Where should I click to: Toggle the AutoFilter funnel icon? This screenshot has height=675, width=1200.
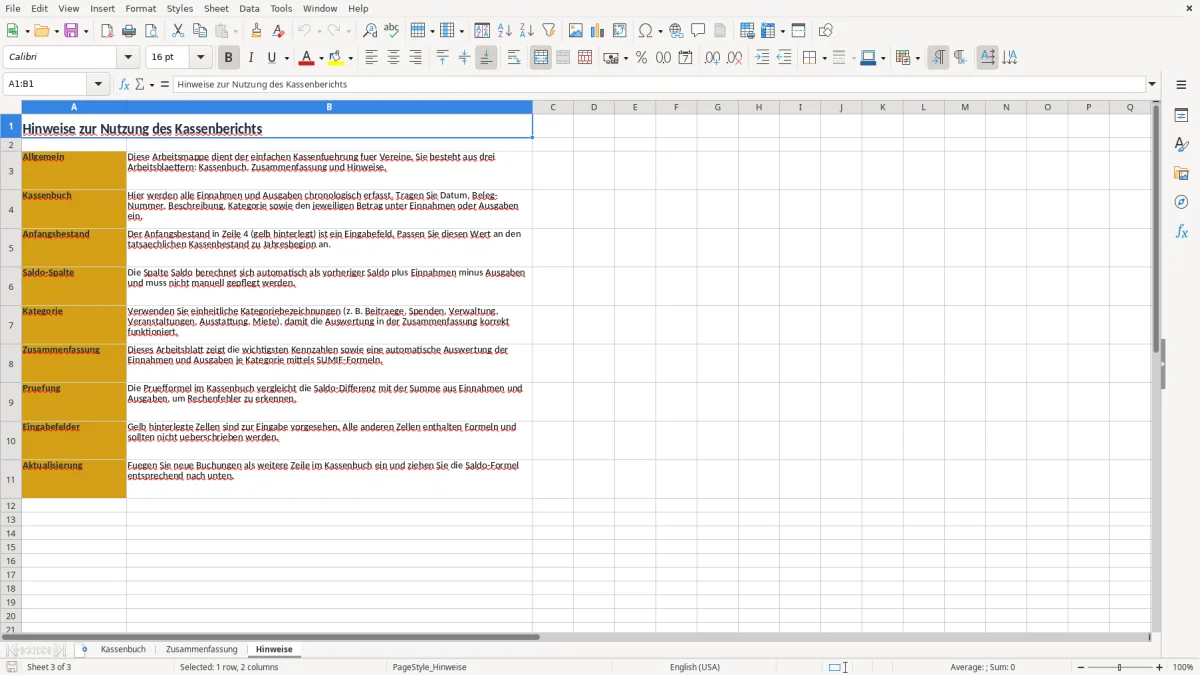549,31
